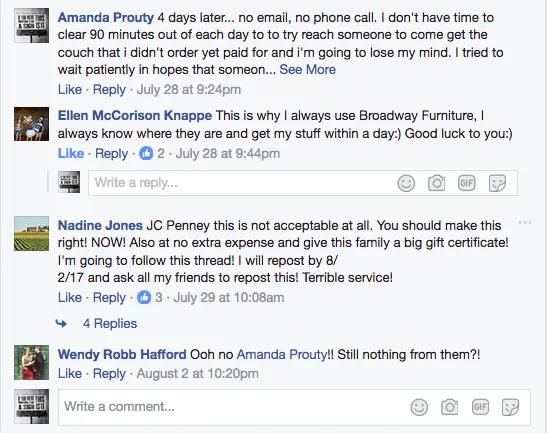
Task: Open sticker picker in reply box
Action: [497, 184]
